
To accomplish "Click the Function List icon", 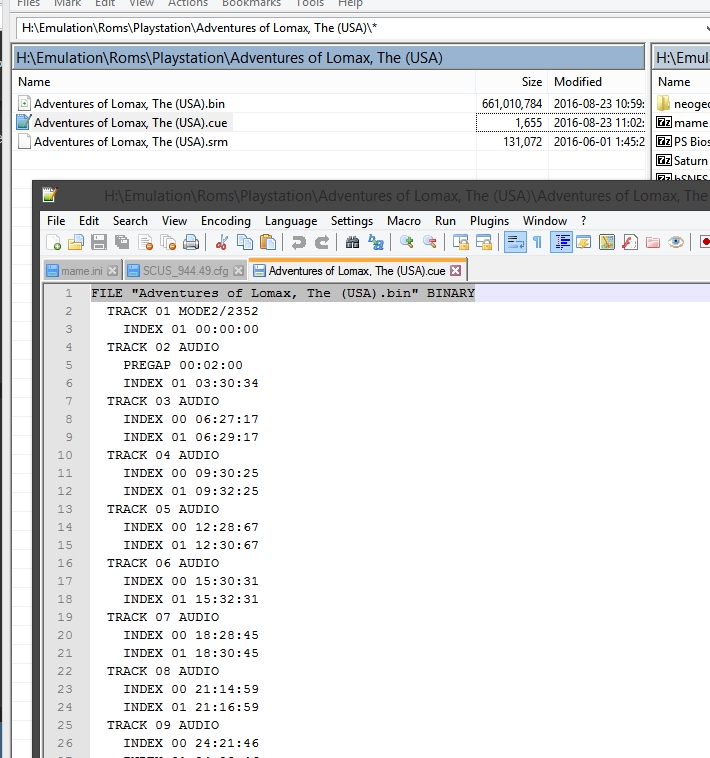I will [630, 242].
